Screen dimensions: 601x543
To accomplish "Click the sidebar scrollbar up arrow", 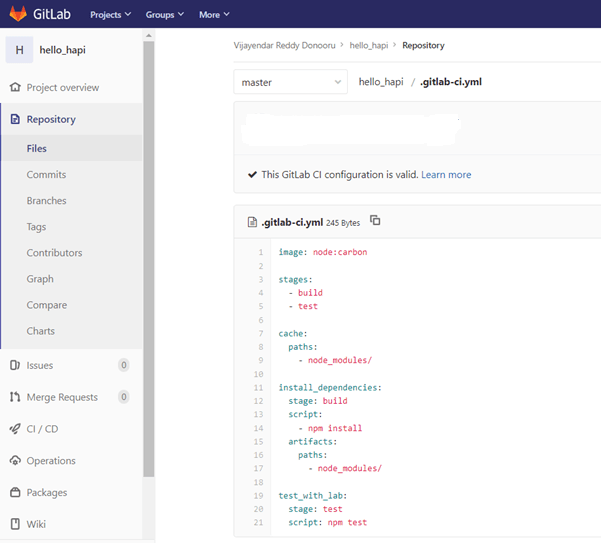I will click(x=149, y=36).
